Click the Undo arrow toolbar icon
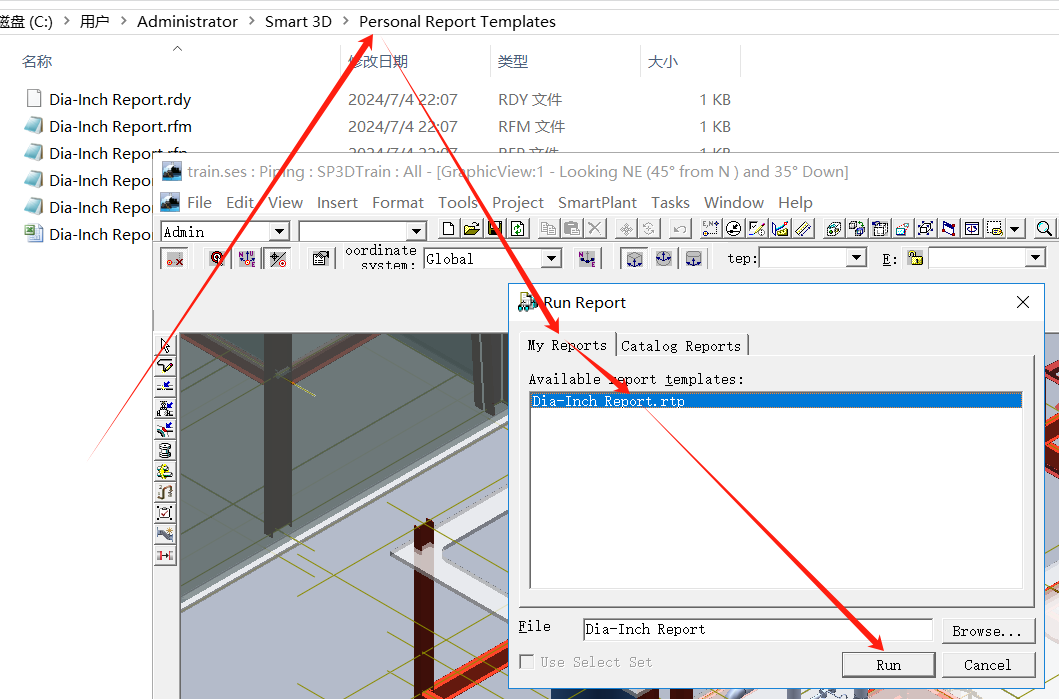The image size is (1059, 699). coord(679,229)
